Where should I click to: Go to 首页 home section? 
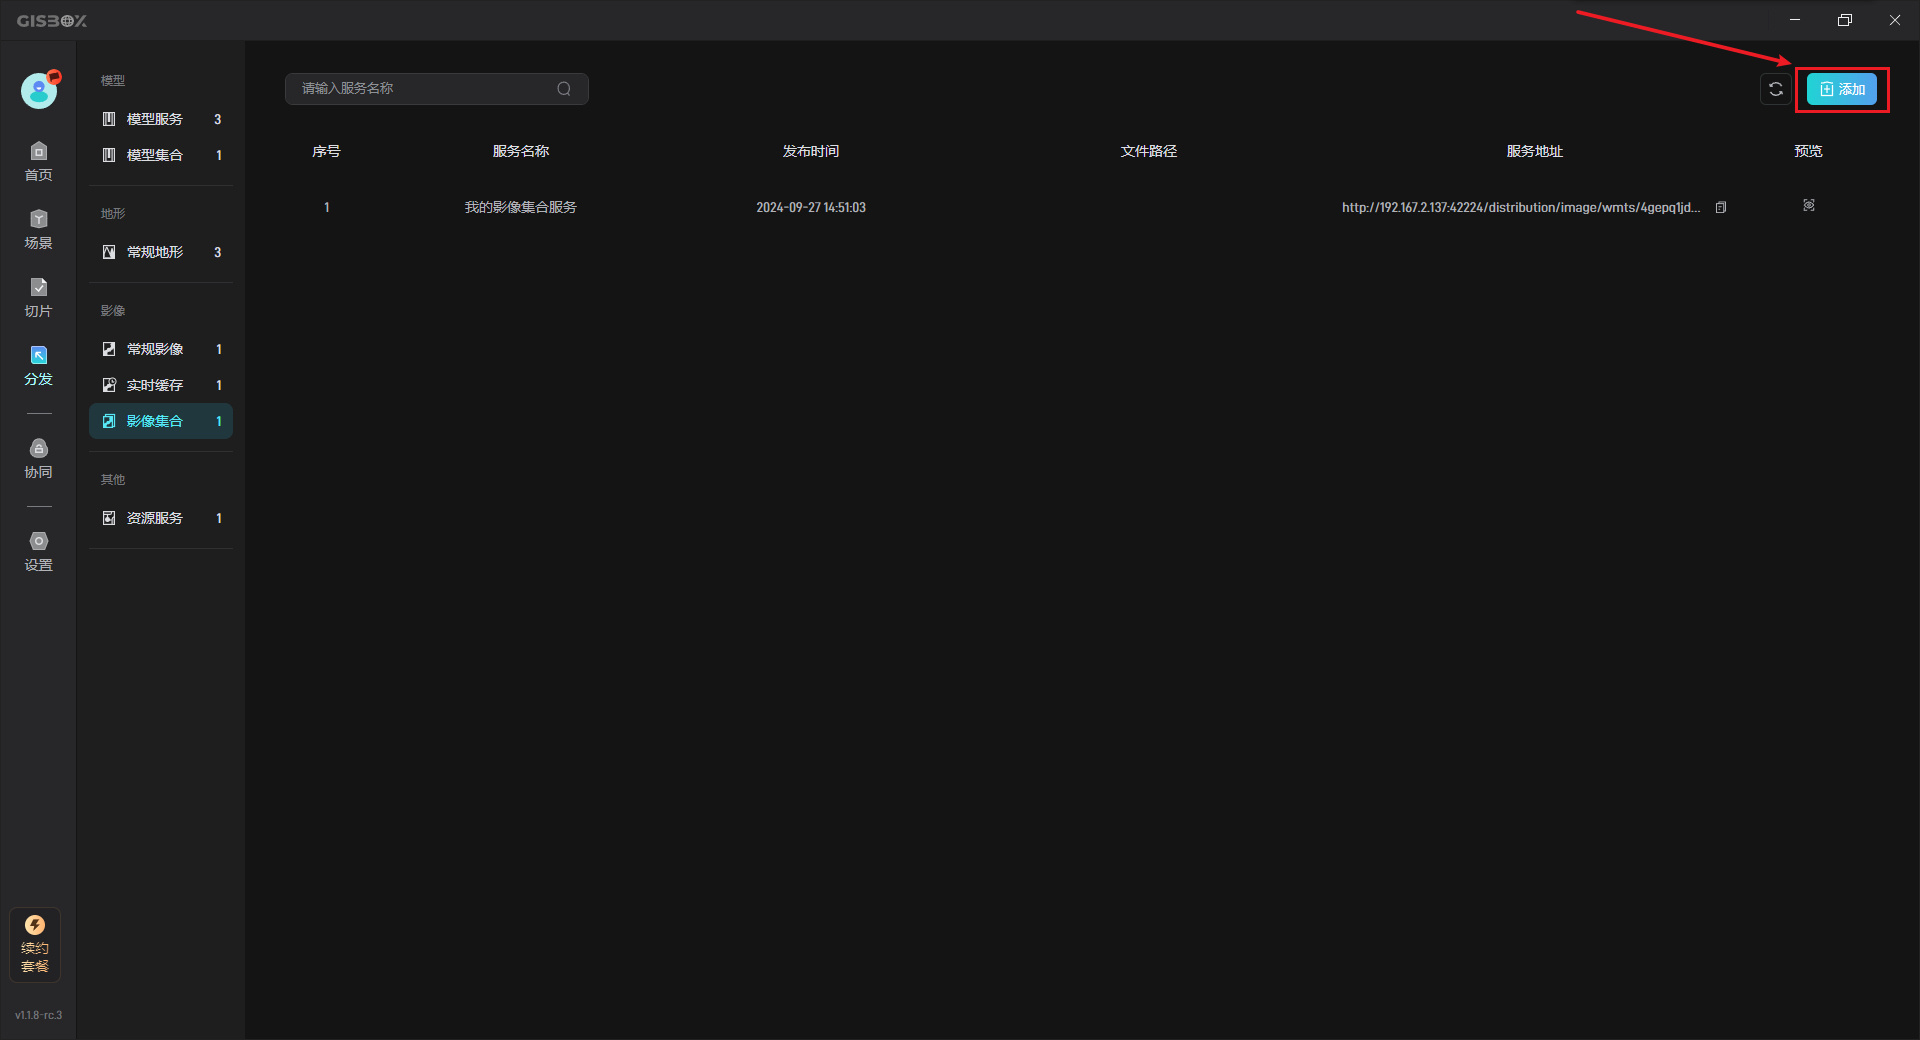click(38, 162)
